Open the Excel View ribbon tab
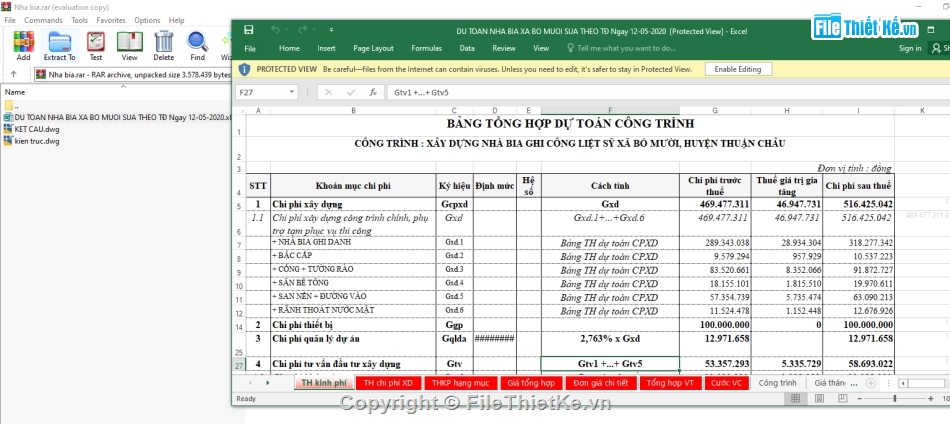Screen dimensions: 950x424 point(541,48)
